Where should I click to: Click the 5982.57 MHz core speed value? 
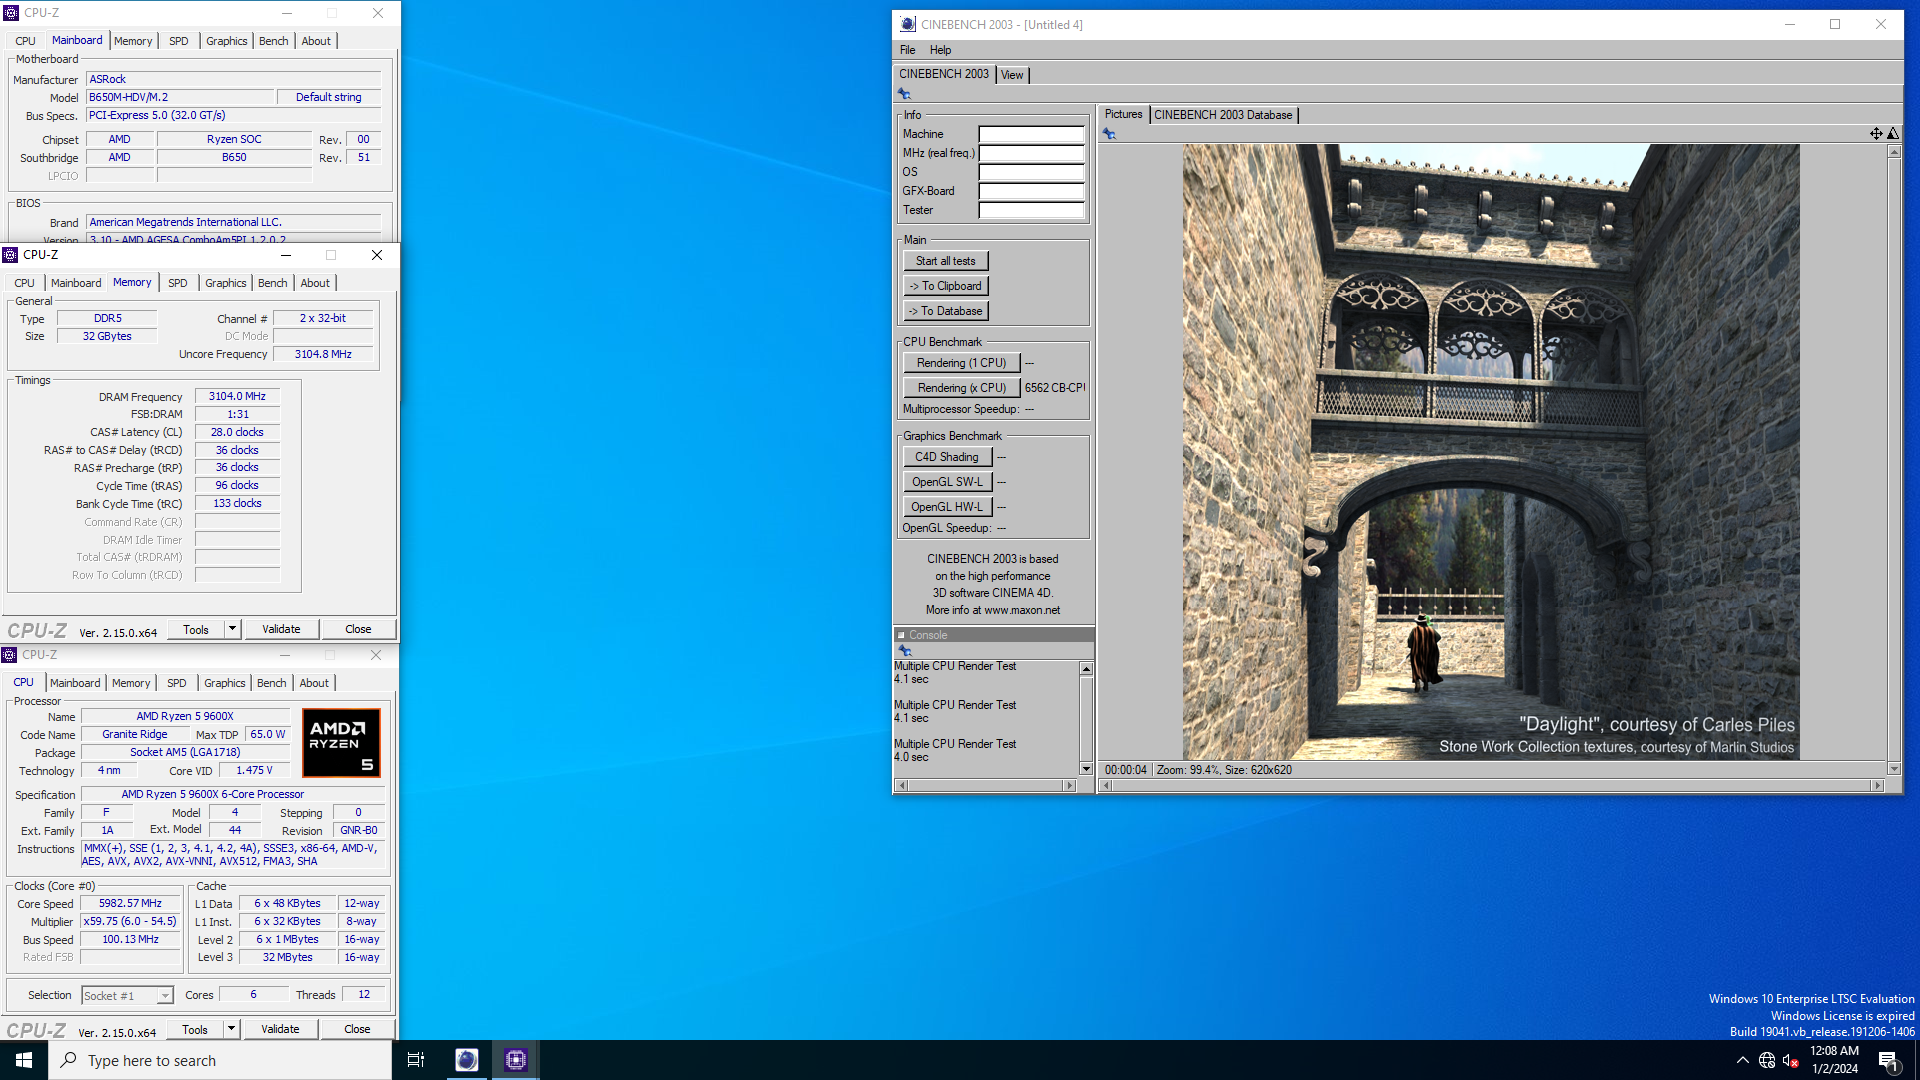pyautogui.click(x=130, y=903)
